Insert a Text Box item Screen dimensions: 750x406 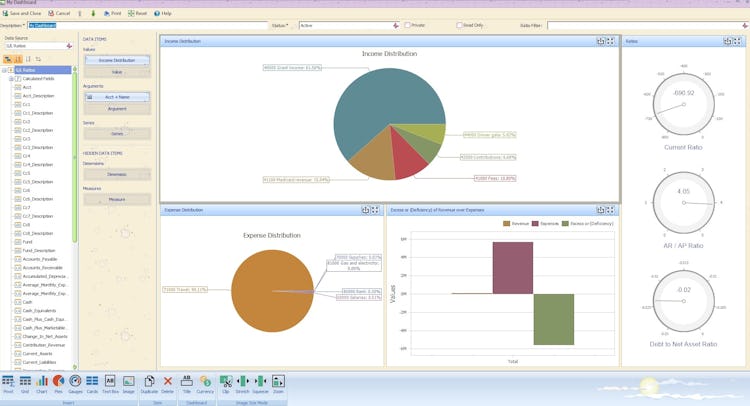110,384
